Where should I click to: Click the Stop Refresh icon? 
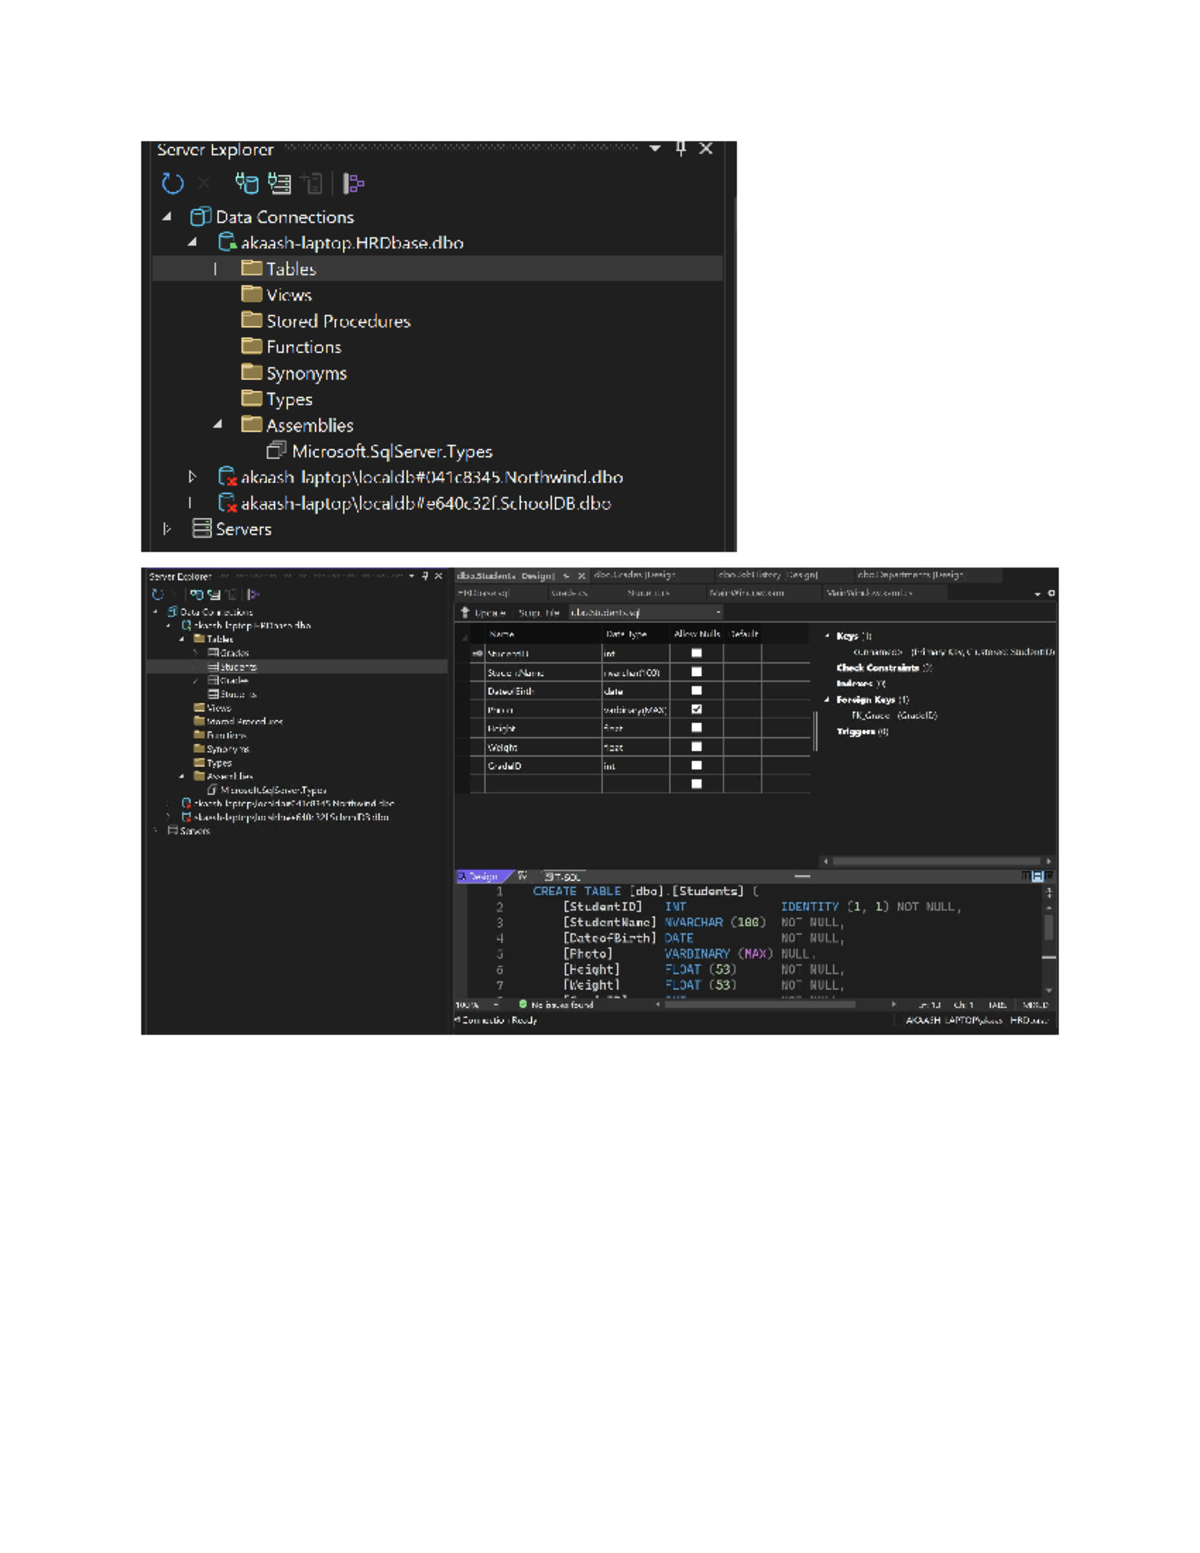202,180
